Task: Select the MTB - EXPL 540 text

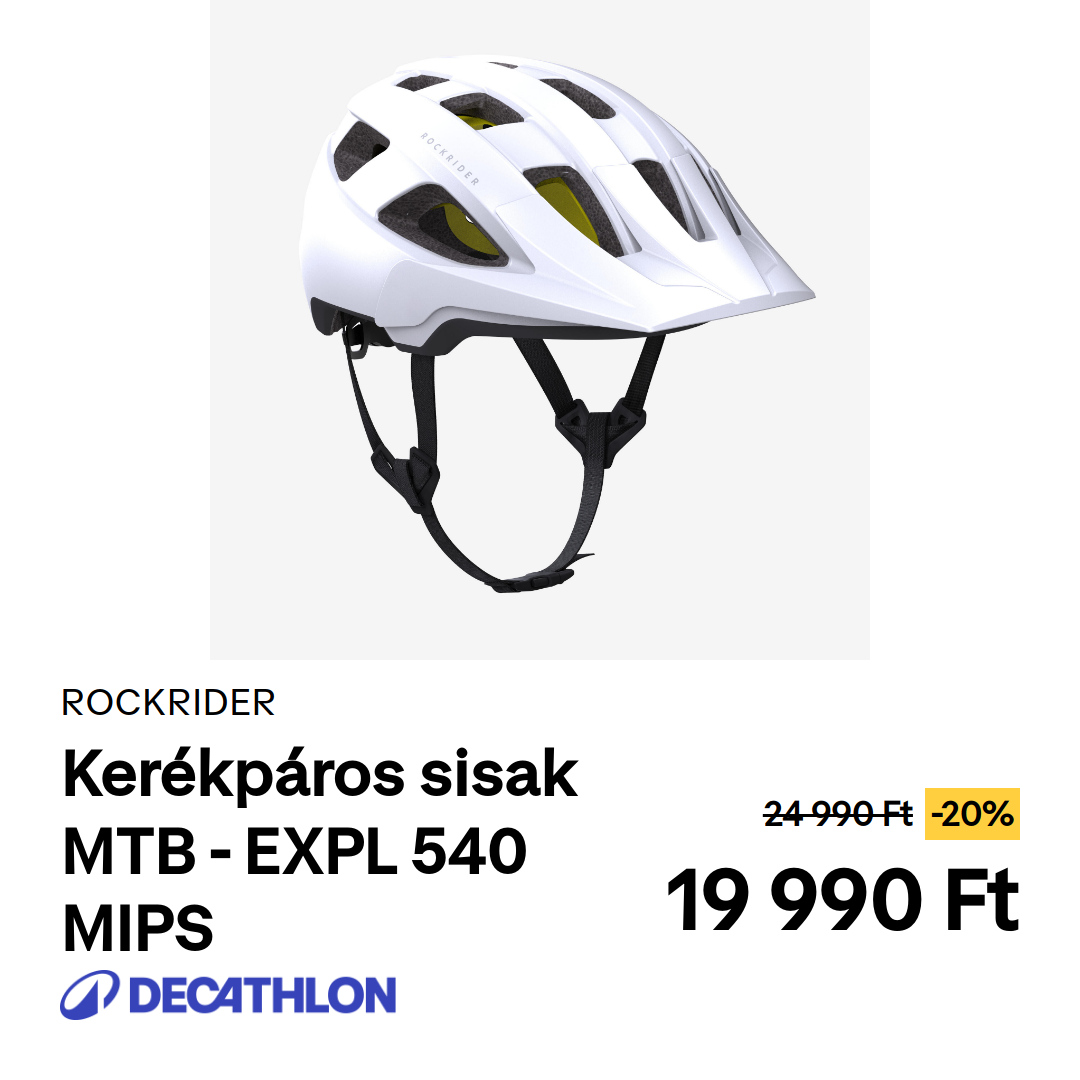Action: 295,851
